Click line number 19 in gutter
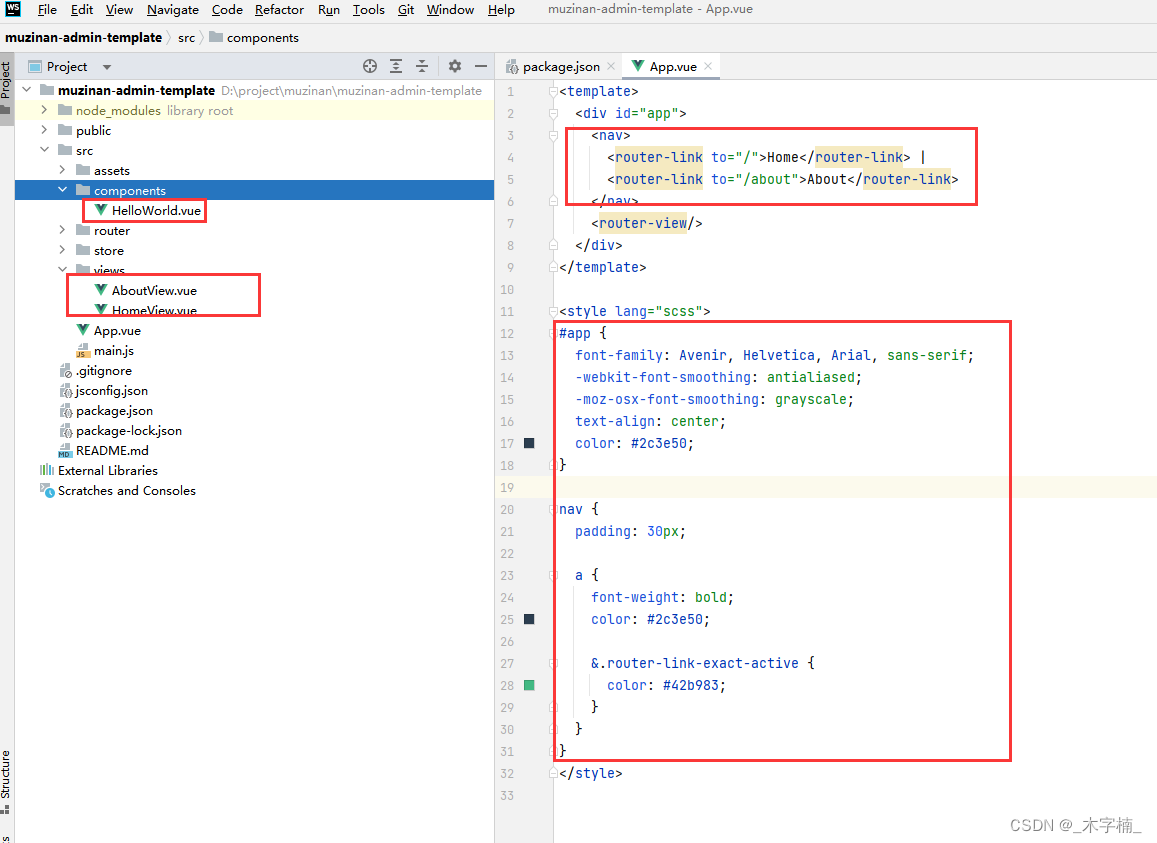This screenshot has width=1157, height=843. point(507,487)
